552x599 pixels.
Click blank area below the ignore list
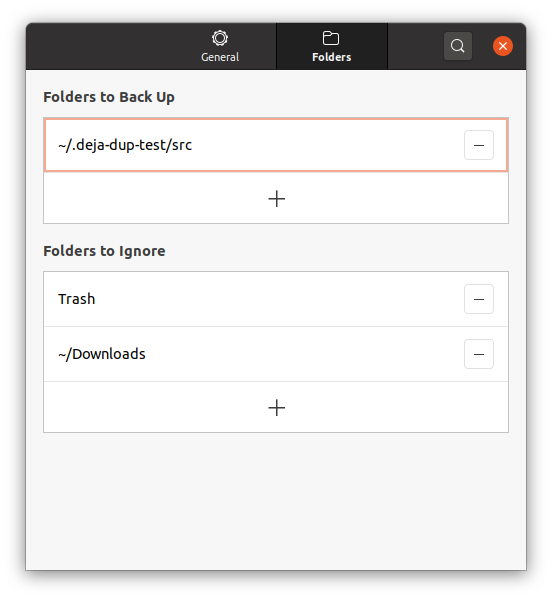point(276,500)
